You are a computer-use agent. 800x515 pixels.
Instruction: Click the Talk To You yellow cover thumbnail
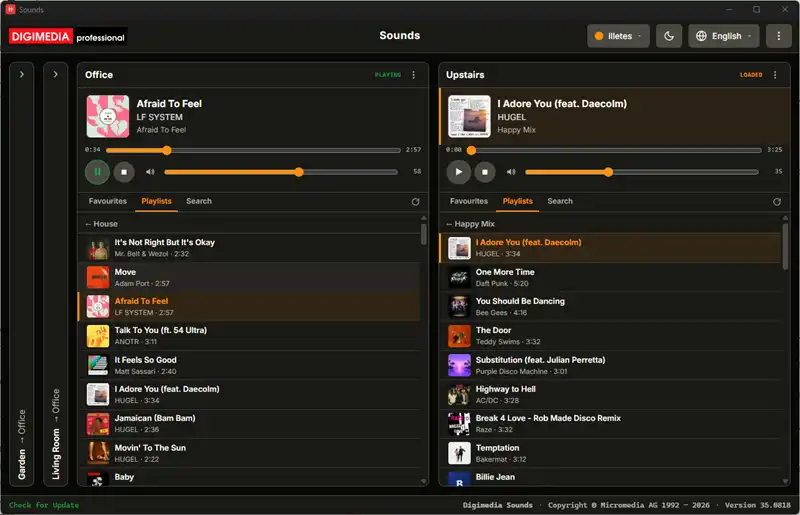97,336
